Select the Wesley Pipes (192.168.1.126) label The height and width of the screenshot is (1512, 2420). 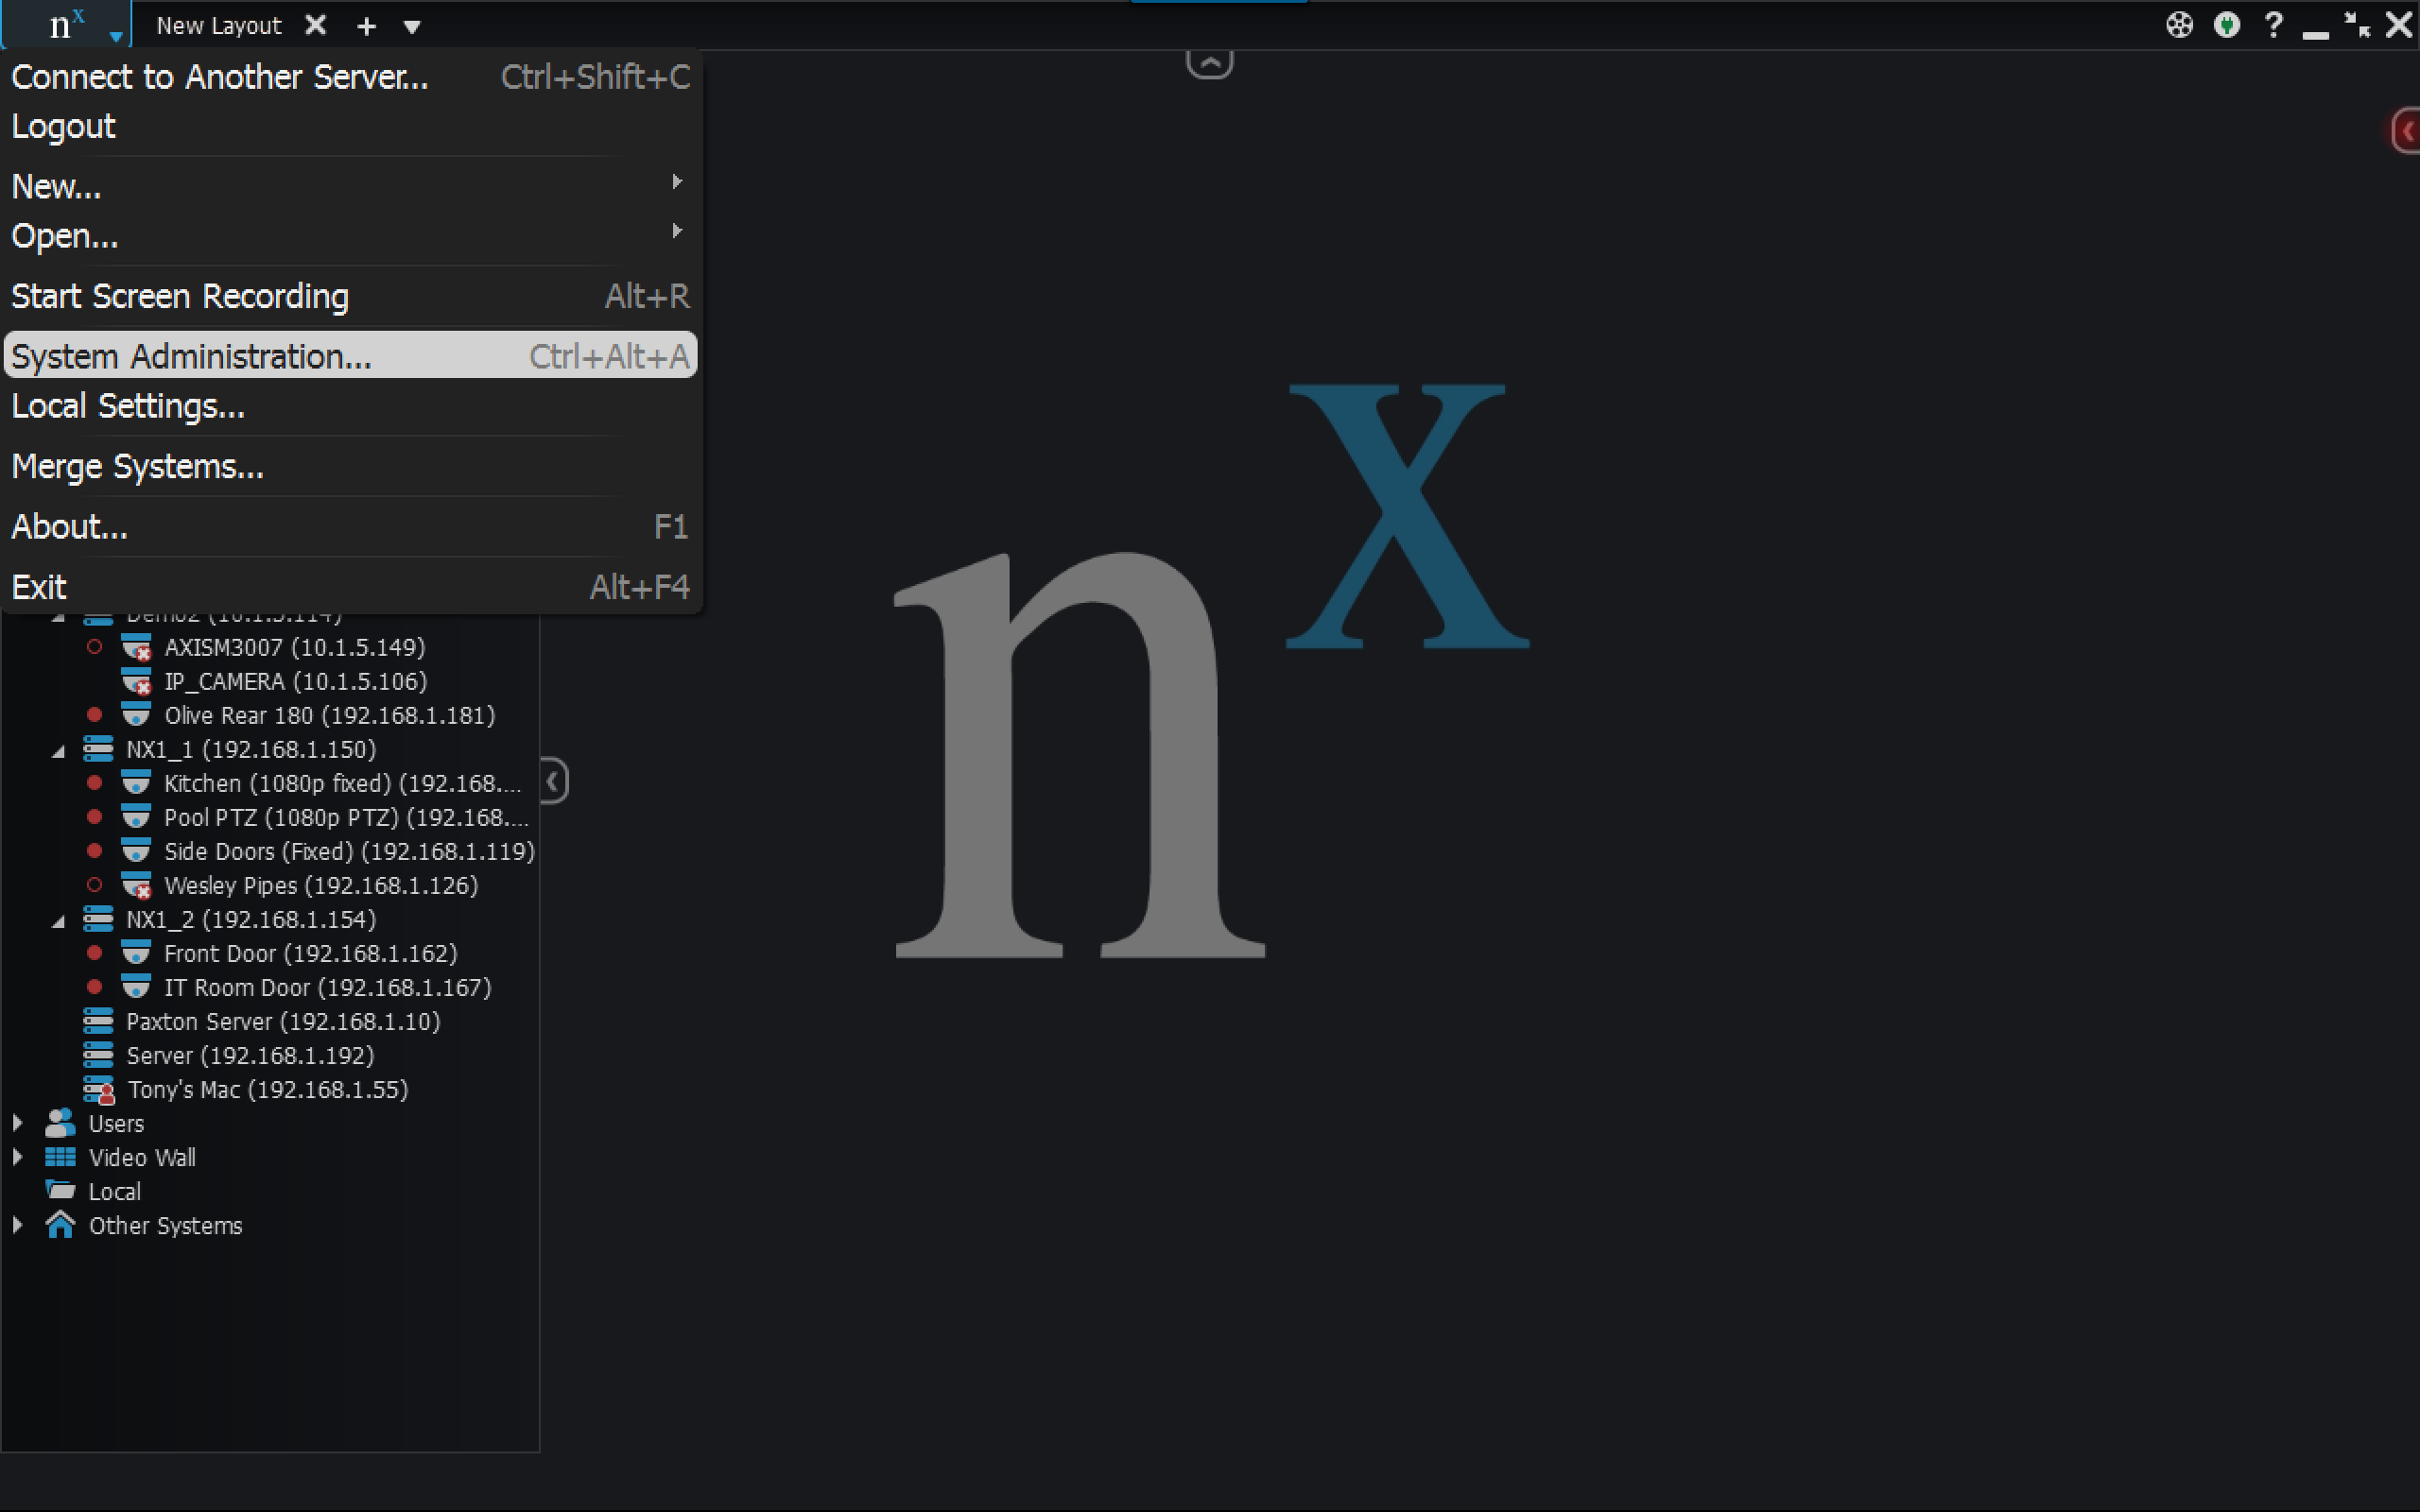(x=321, y=885)
